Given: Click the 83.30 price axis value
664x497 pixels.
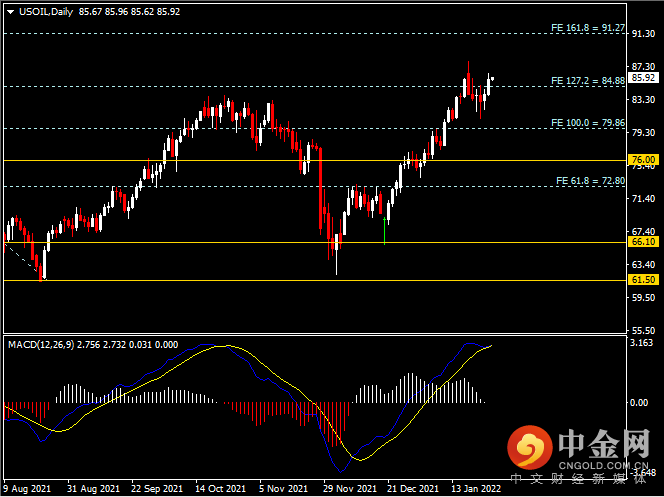Looking at the screenshot, I should (x=643, y=99).
